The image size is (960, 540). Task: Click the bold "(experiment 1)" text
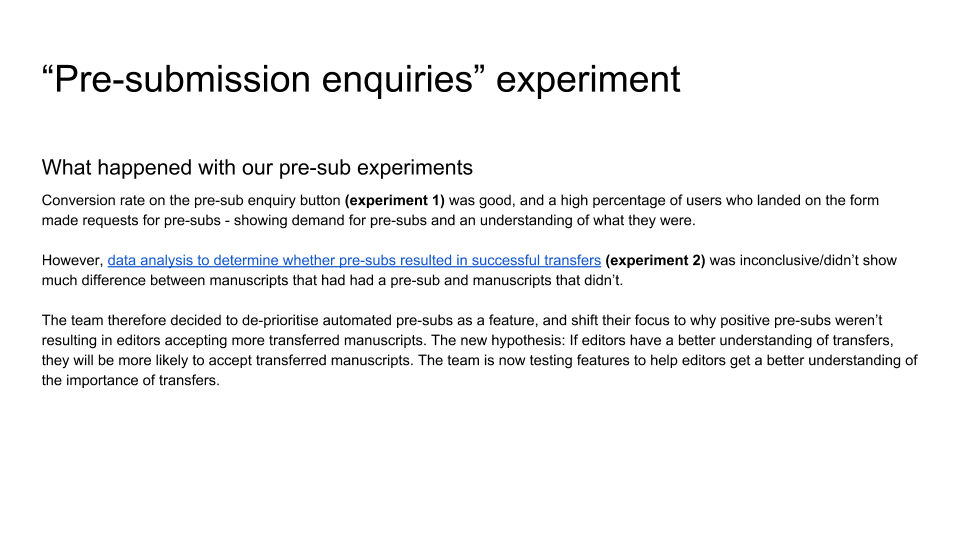pyautogui.click(x=395, y=200)
